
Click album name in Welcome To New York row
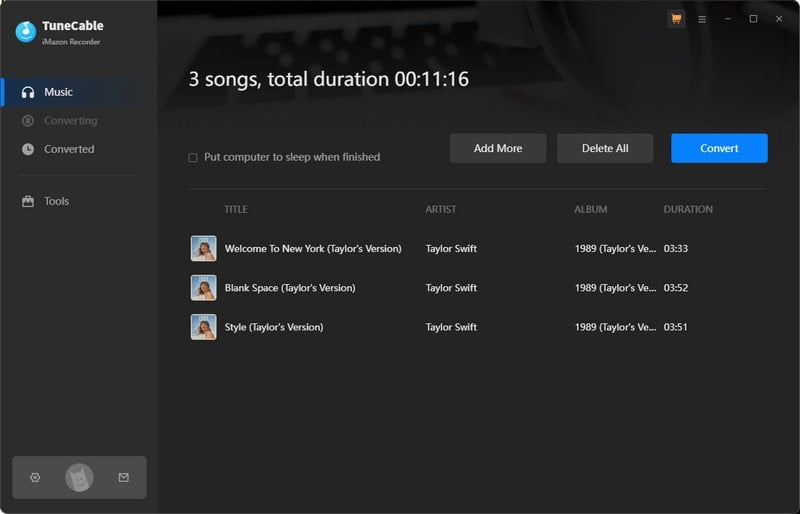[x=615, y=249]
